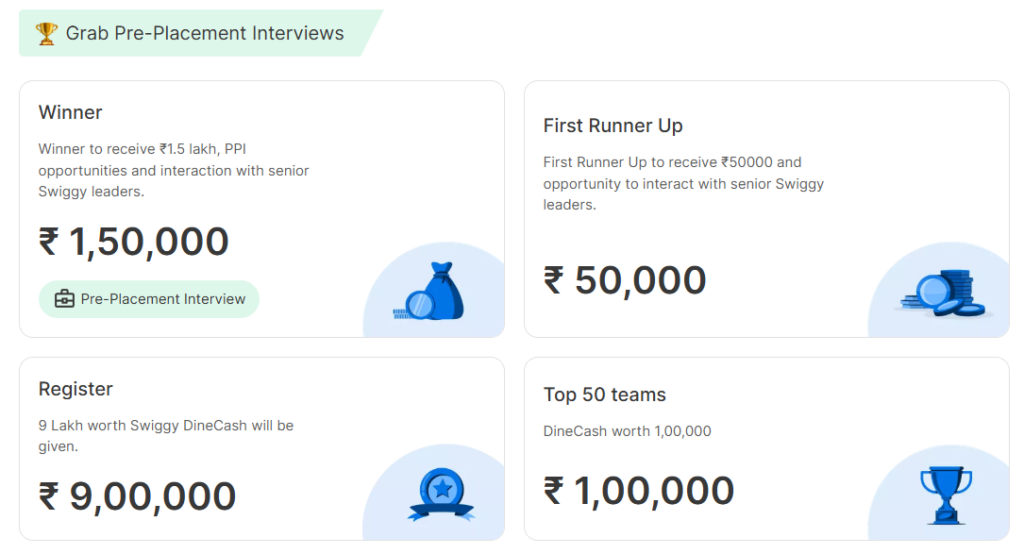Open the Grab Pre-Placement Interviews banner
1024x554 pixels.
(x=198, y=34)
